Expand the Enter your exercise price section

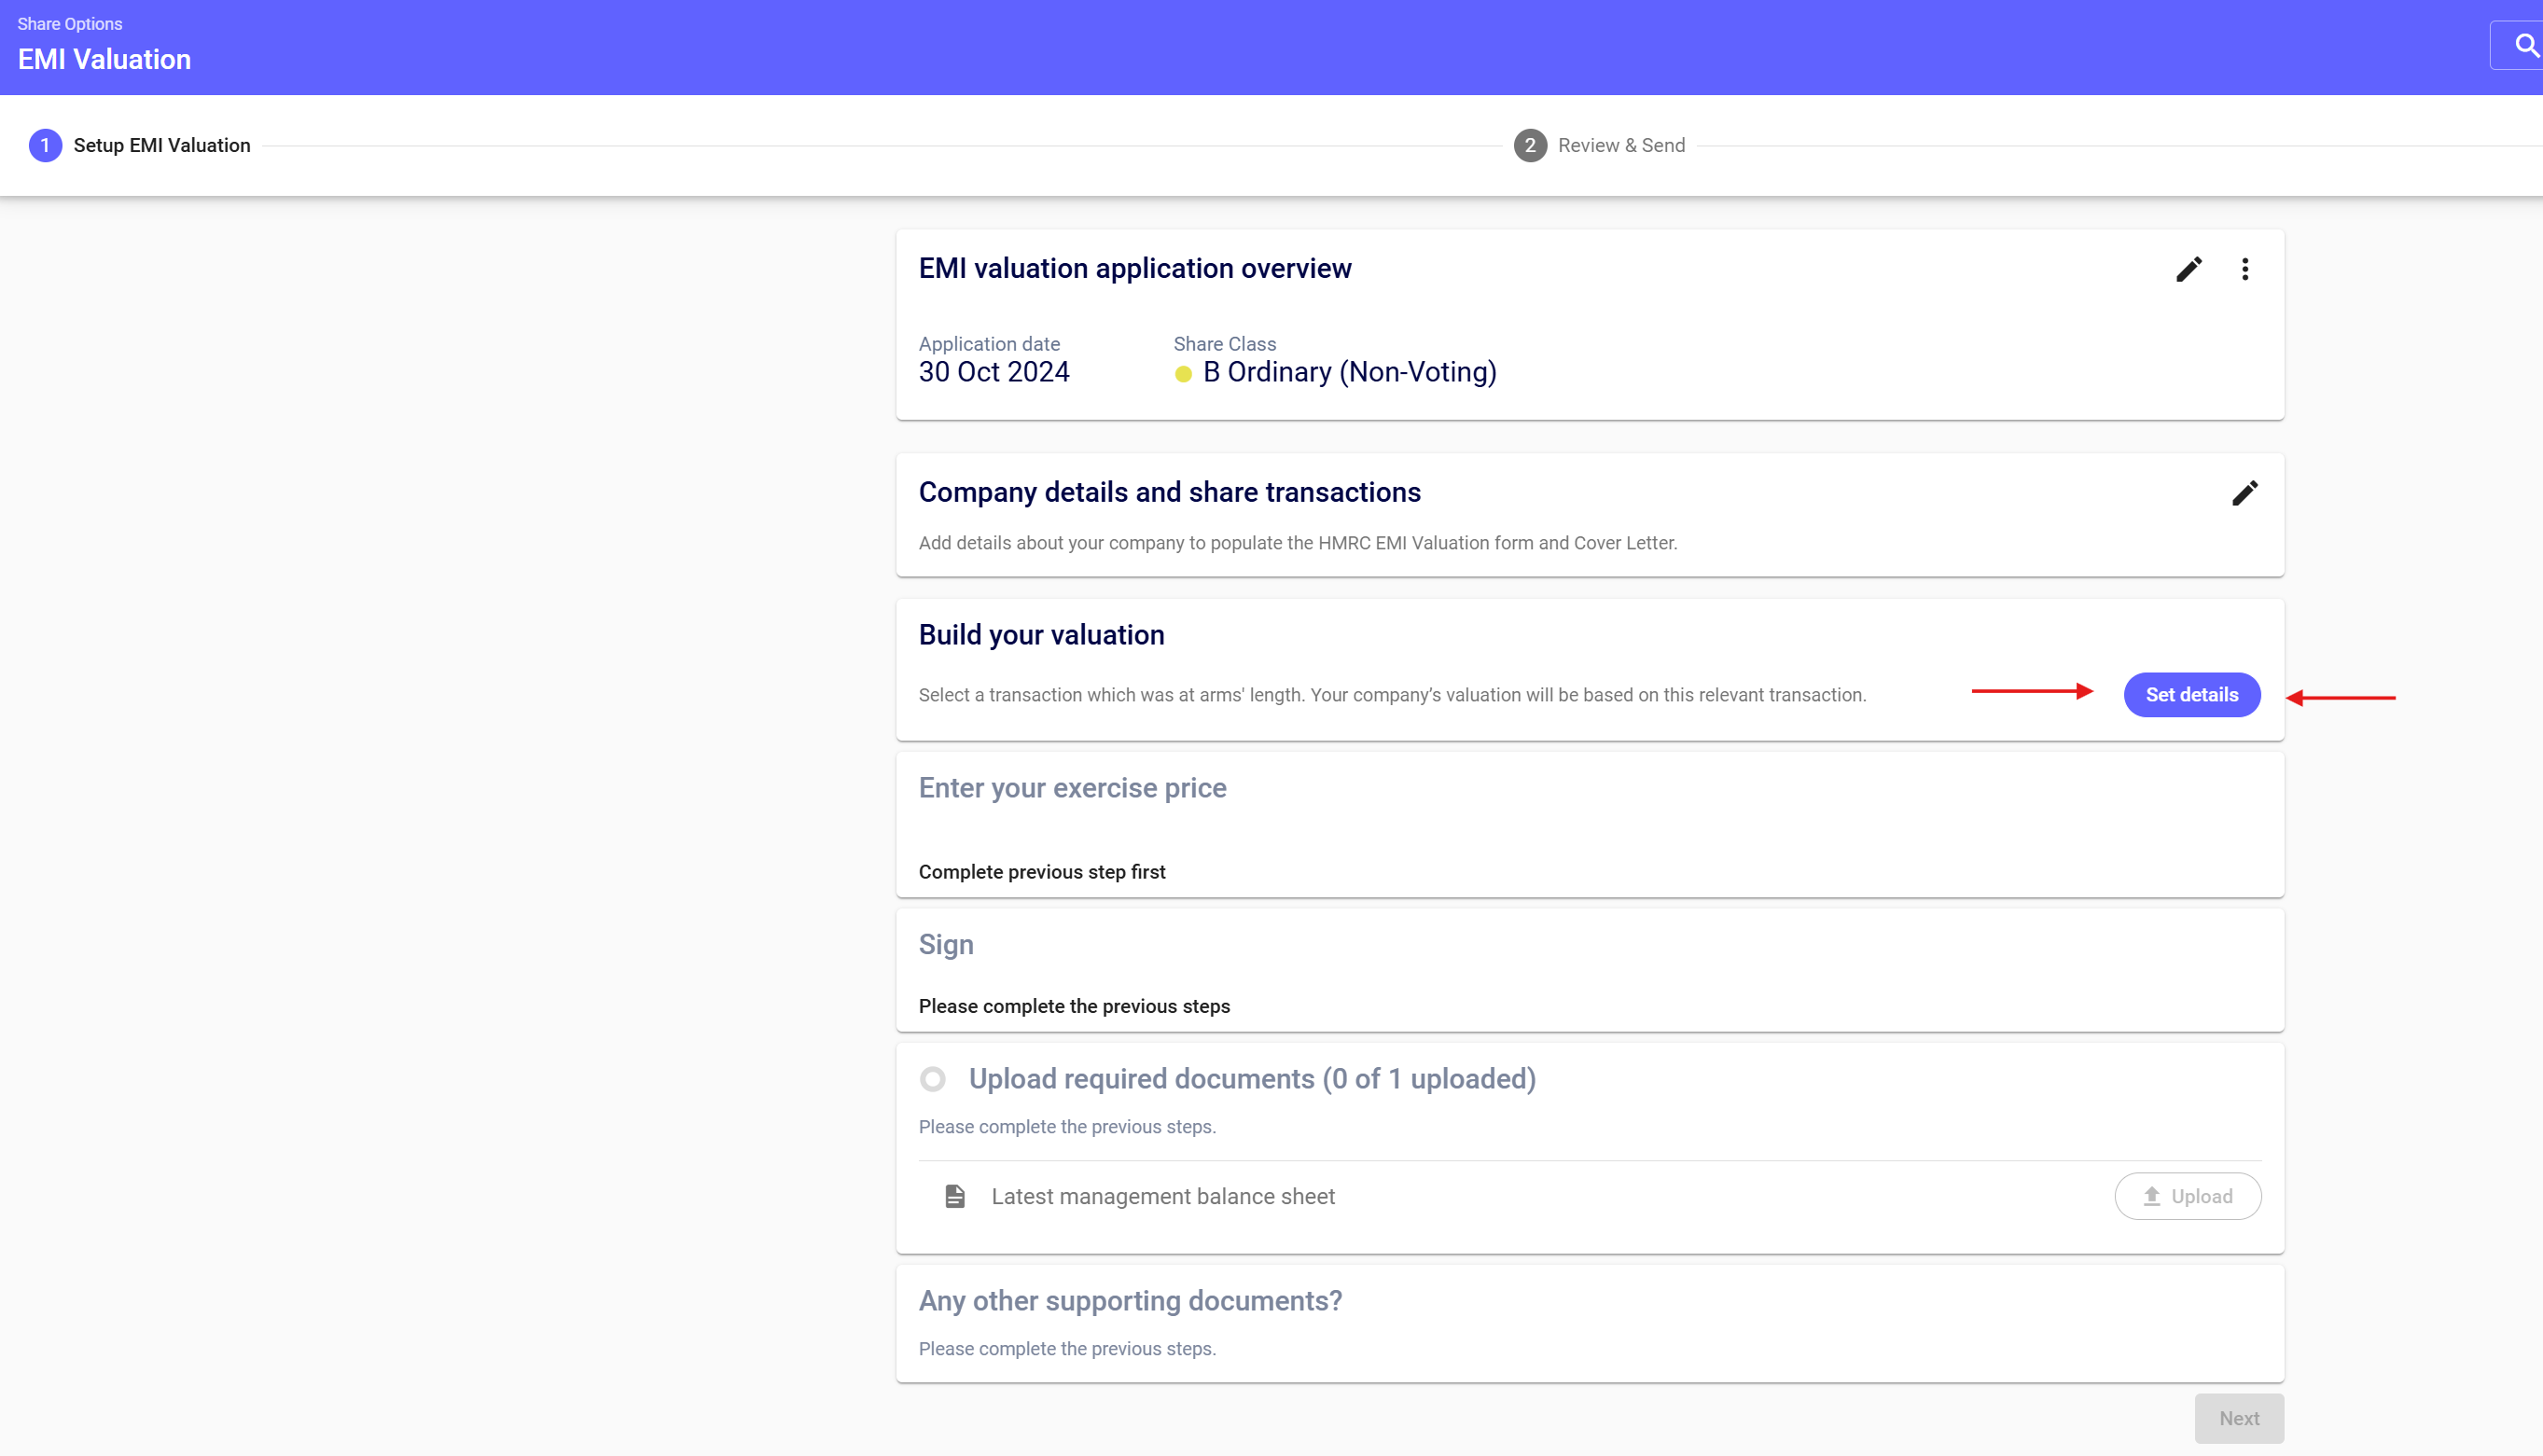(1072, 788)
